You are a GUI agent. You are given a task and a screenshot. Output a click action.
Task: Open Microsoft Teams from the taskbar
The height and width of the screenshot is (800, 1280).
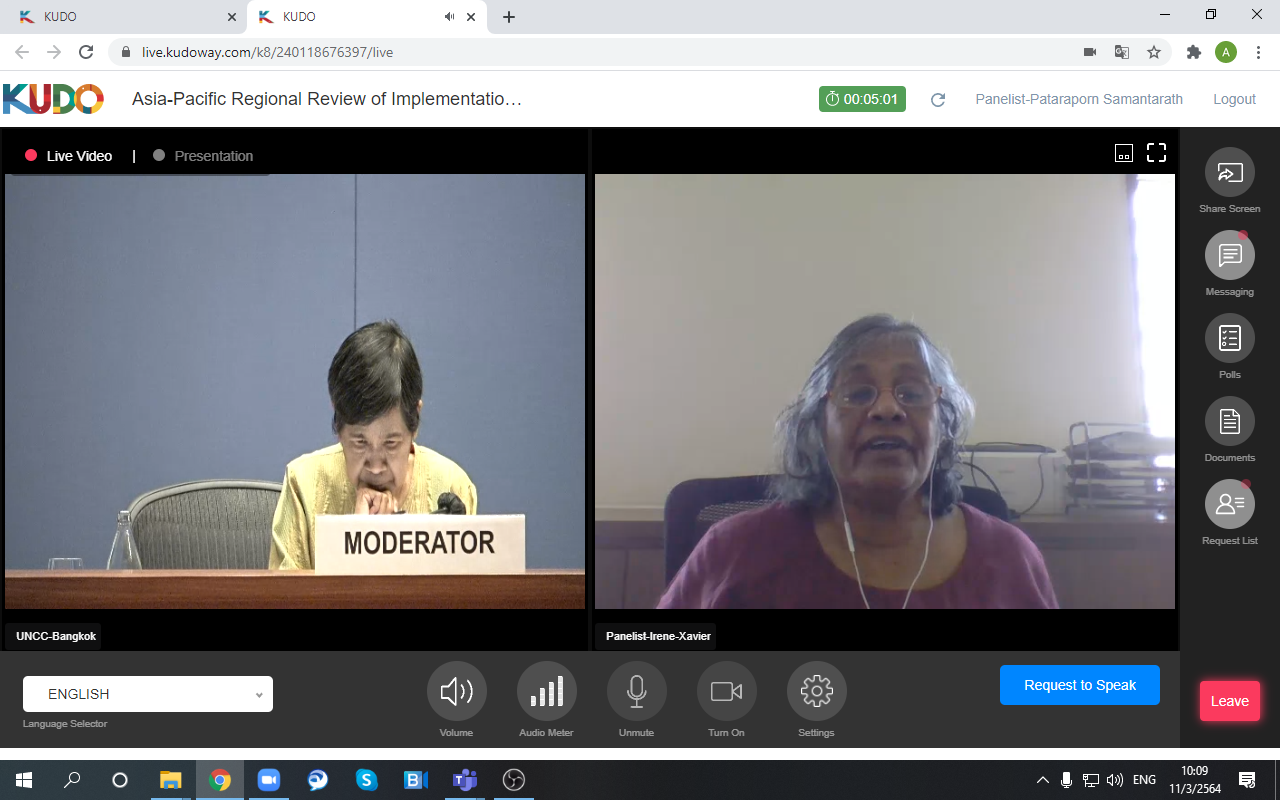[464, 780]
